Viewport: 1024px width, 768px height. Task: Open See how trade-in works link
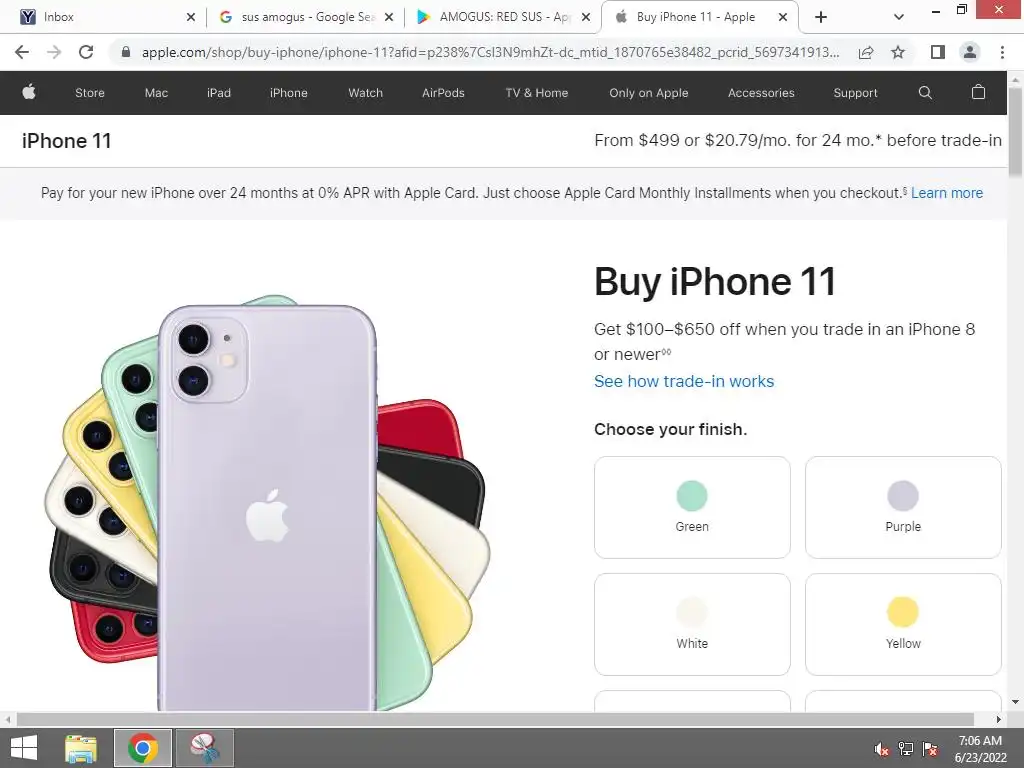[684, 381]
